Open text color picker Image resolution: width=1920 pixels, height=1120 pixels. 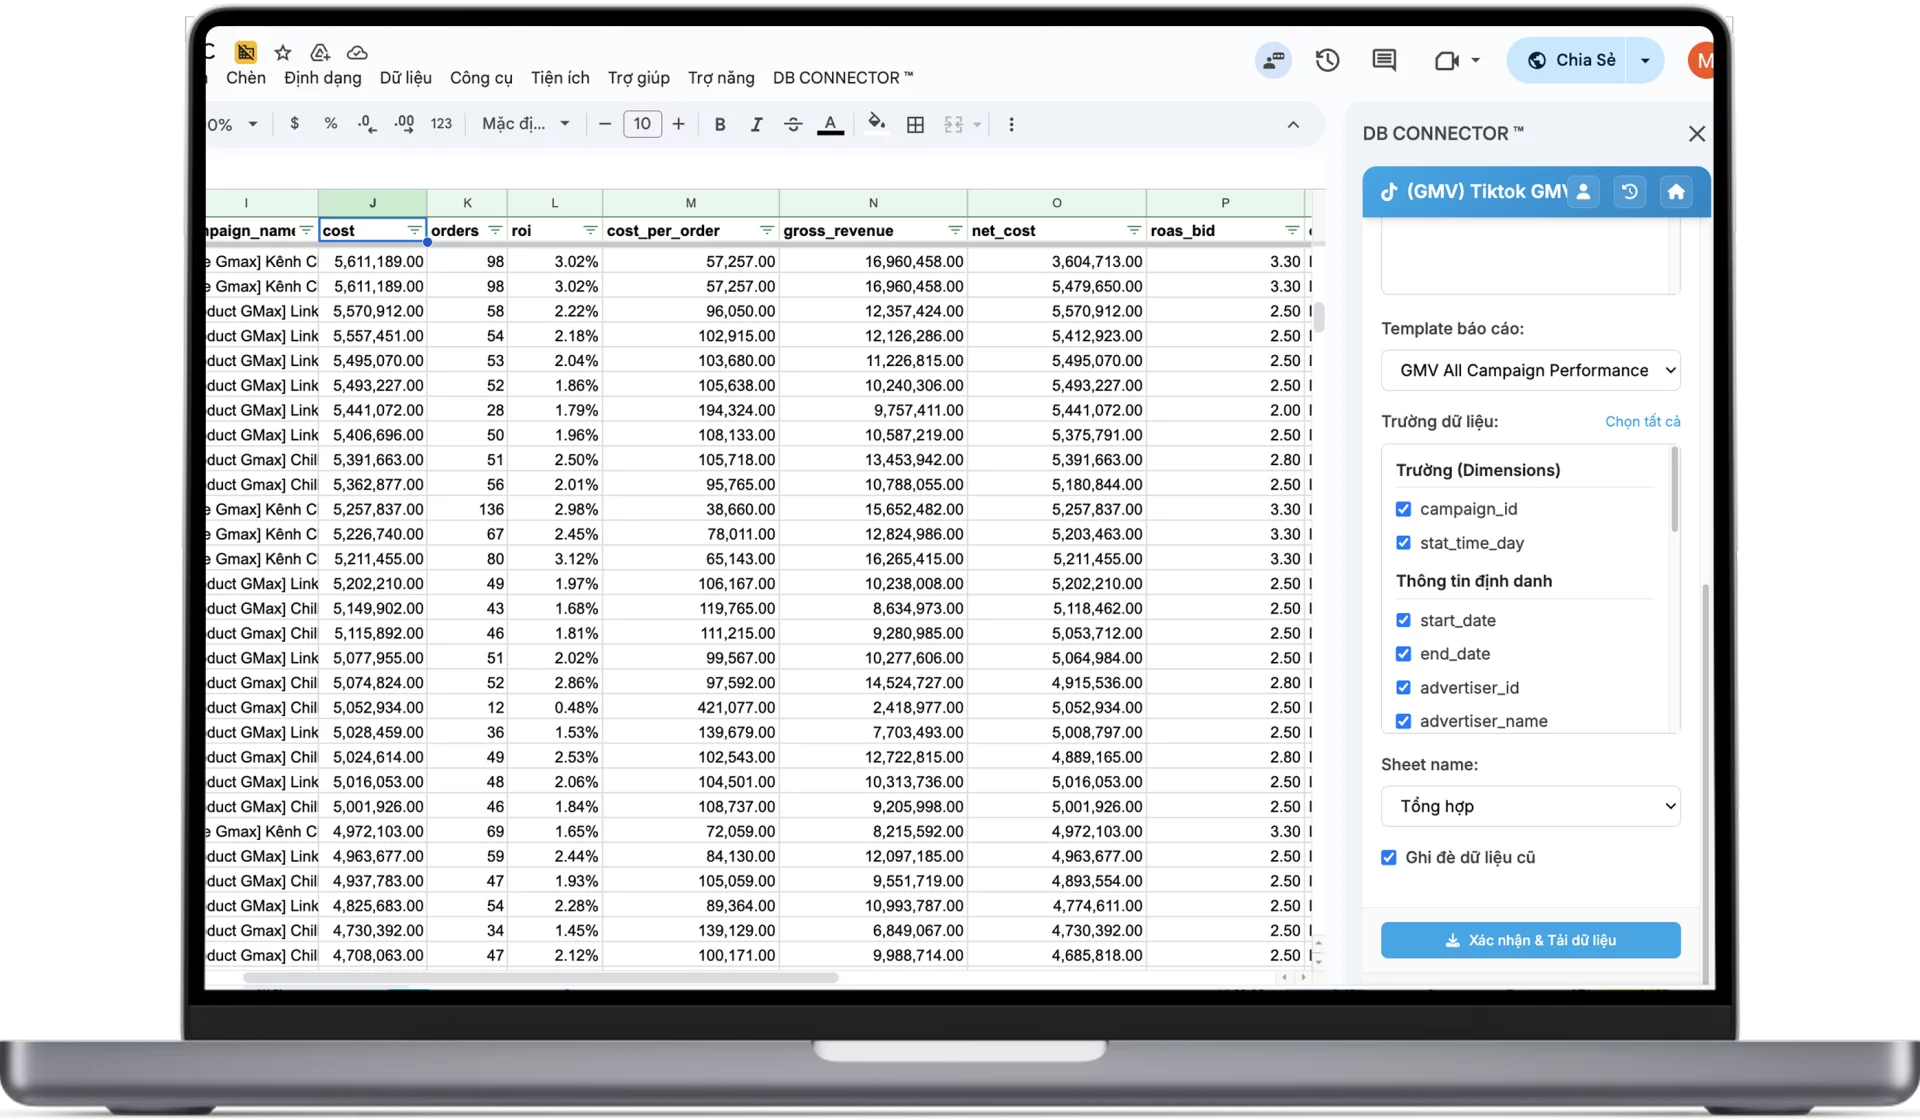(x=830, y=124)
